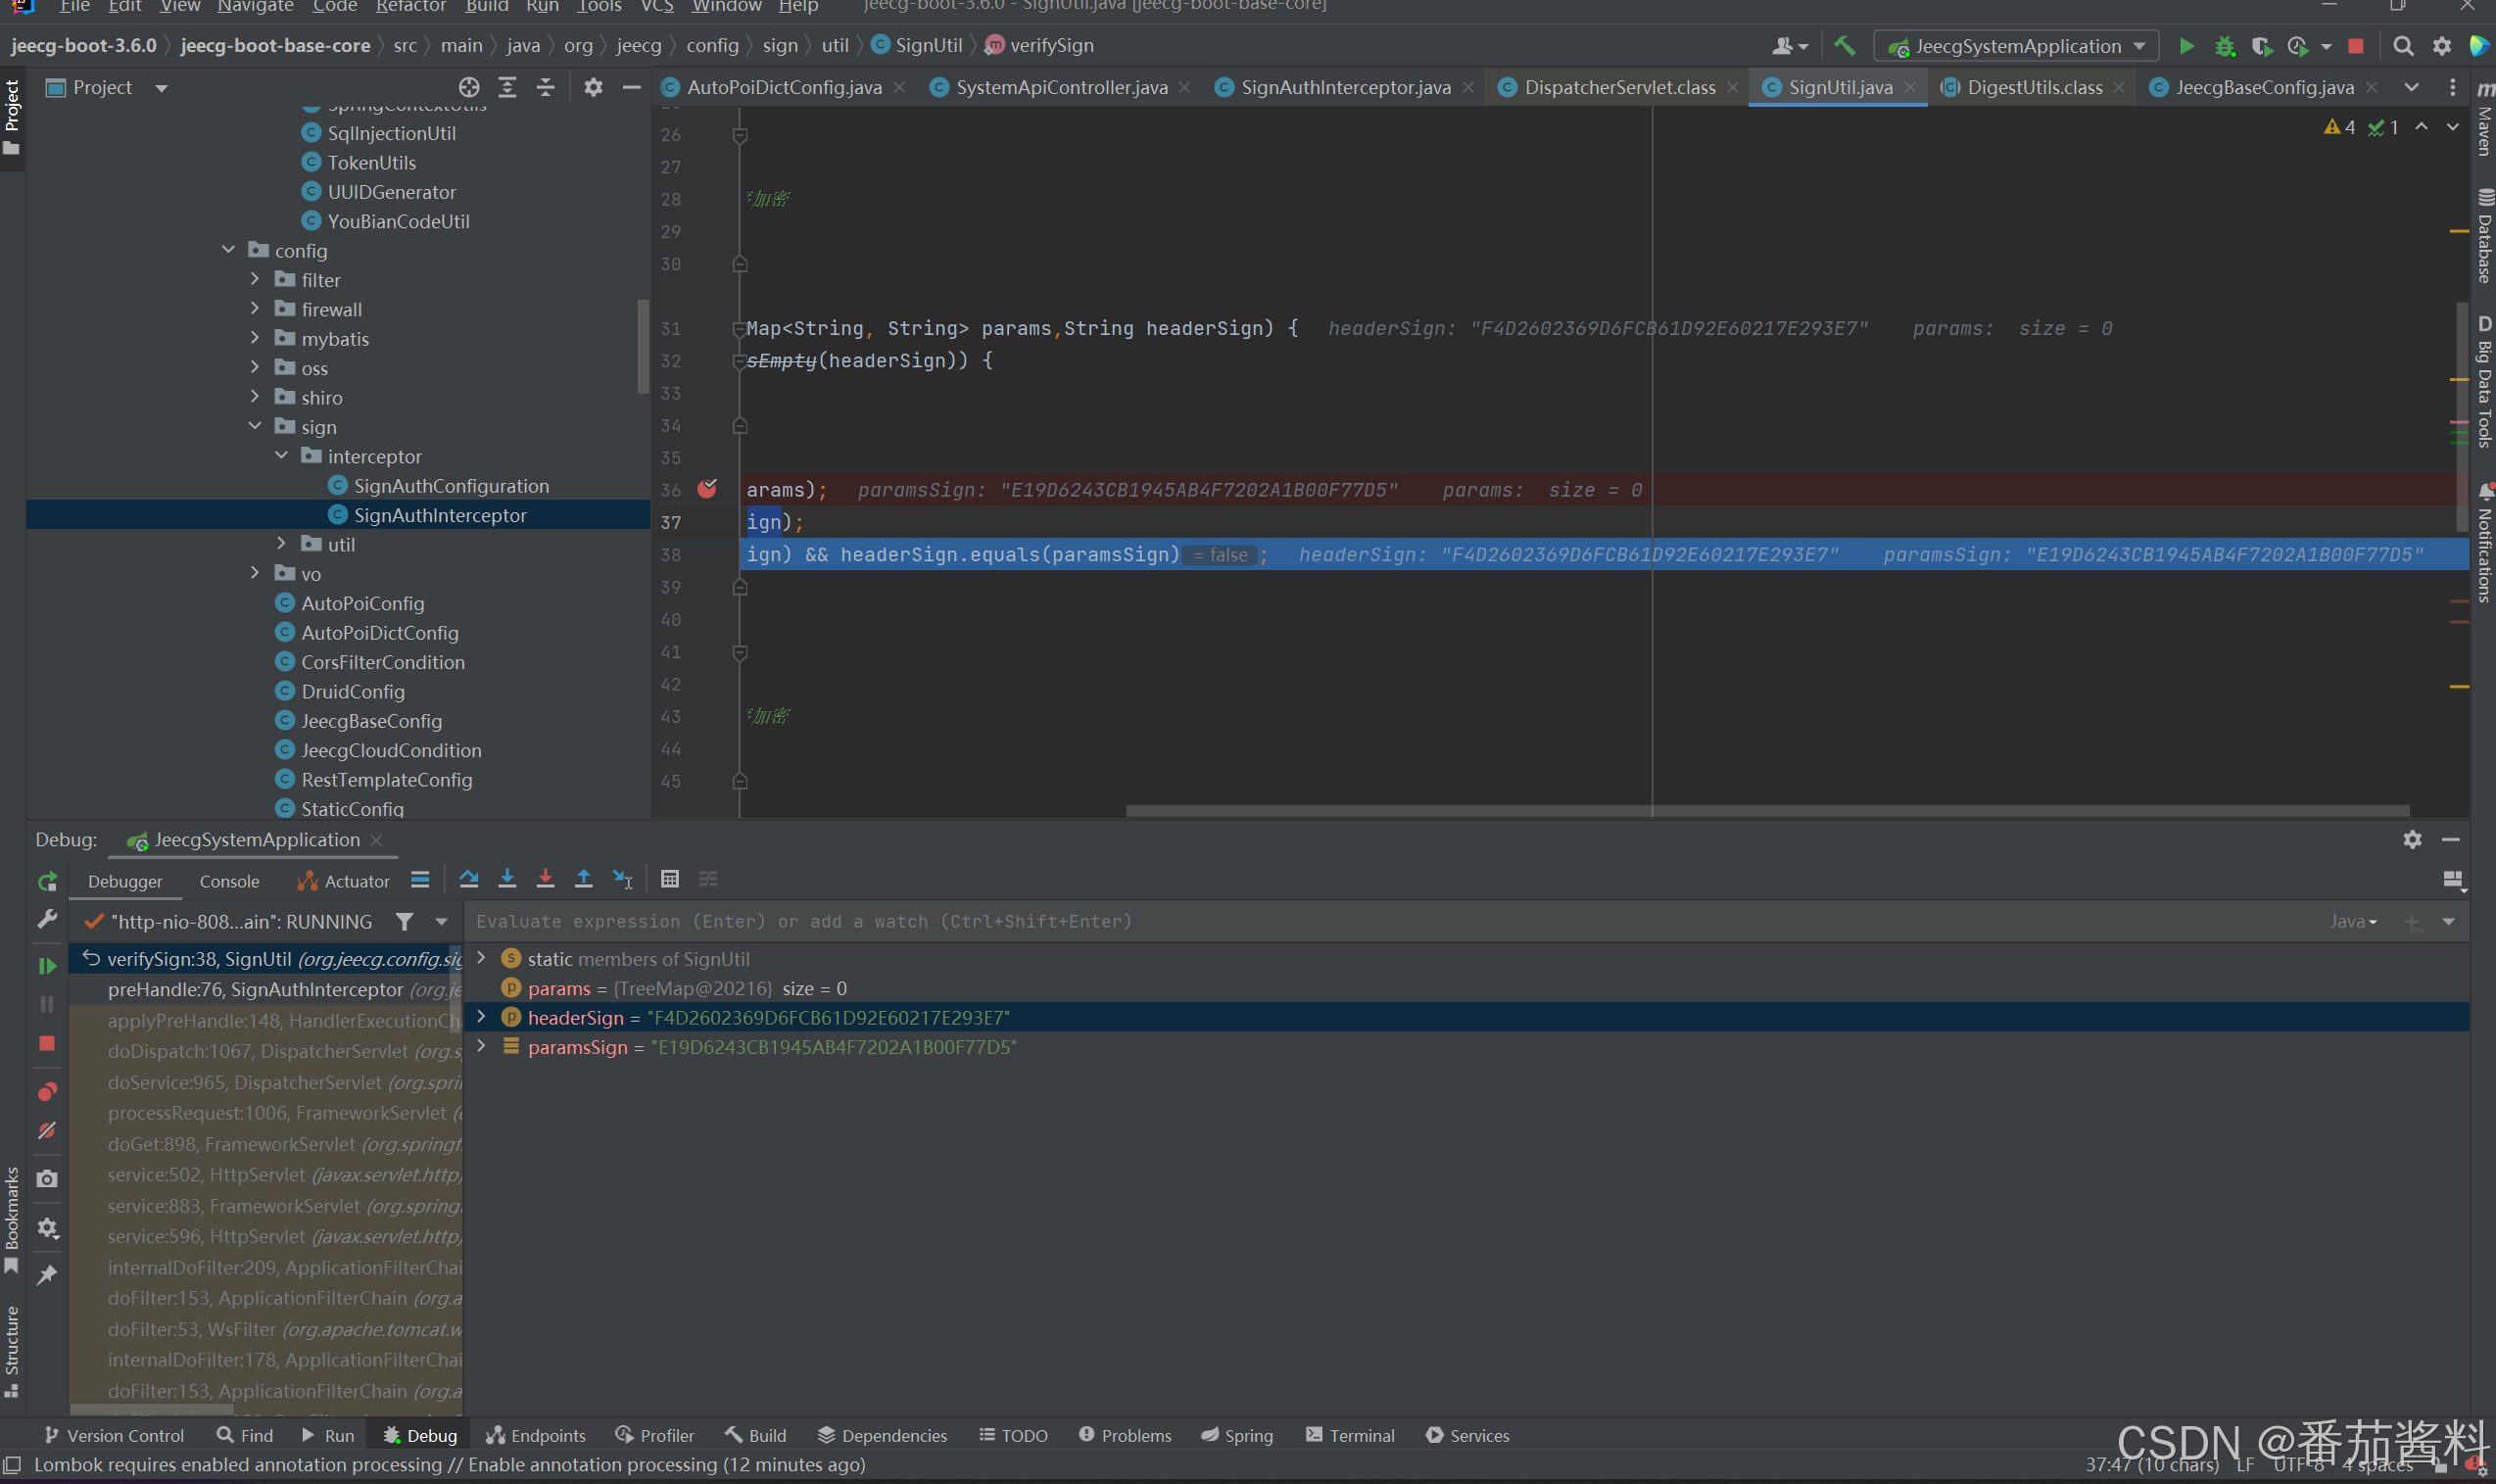The height and width of the screenshot is (1484, 2496).
Task: Click the Evaluate Expression calculator icon
Action: tap(670, 879)
